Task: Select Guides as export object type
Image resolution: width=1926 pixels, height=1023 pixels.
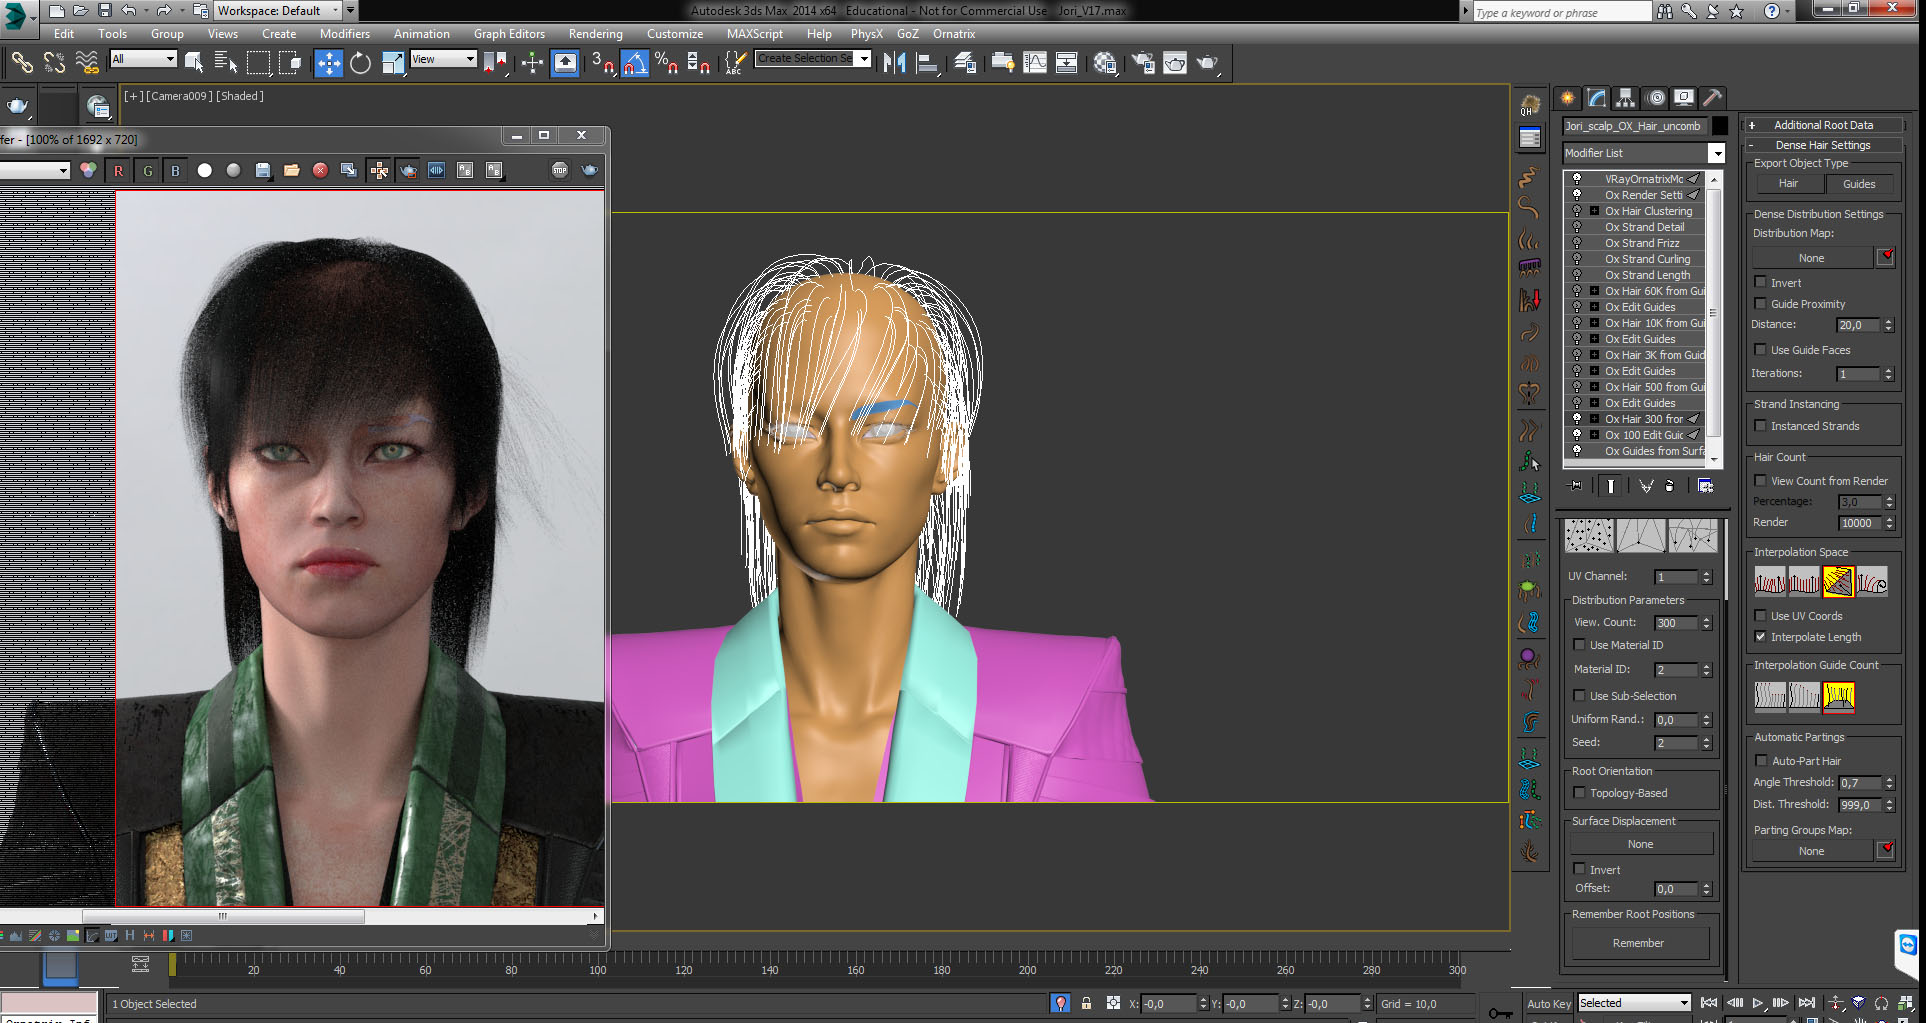Action: [1858, 184]
